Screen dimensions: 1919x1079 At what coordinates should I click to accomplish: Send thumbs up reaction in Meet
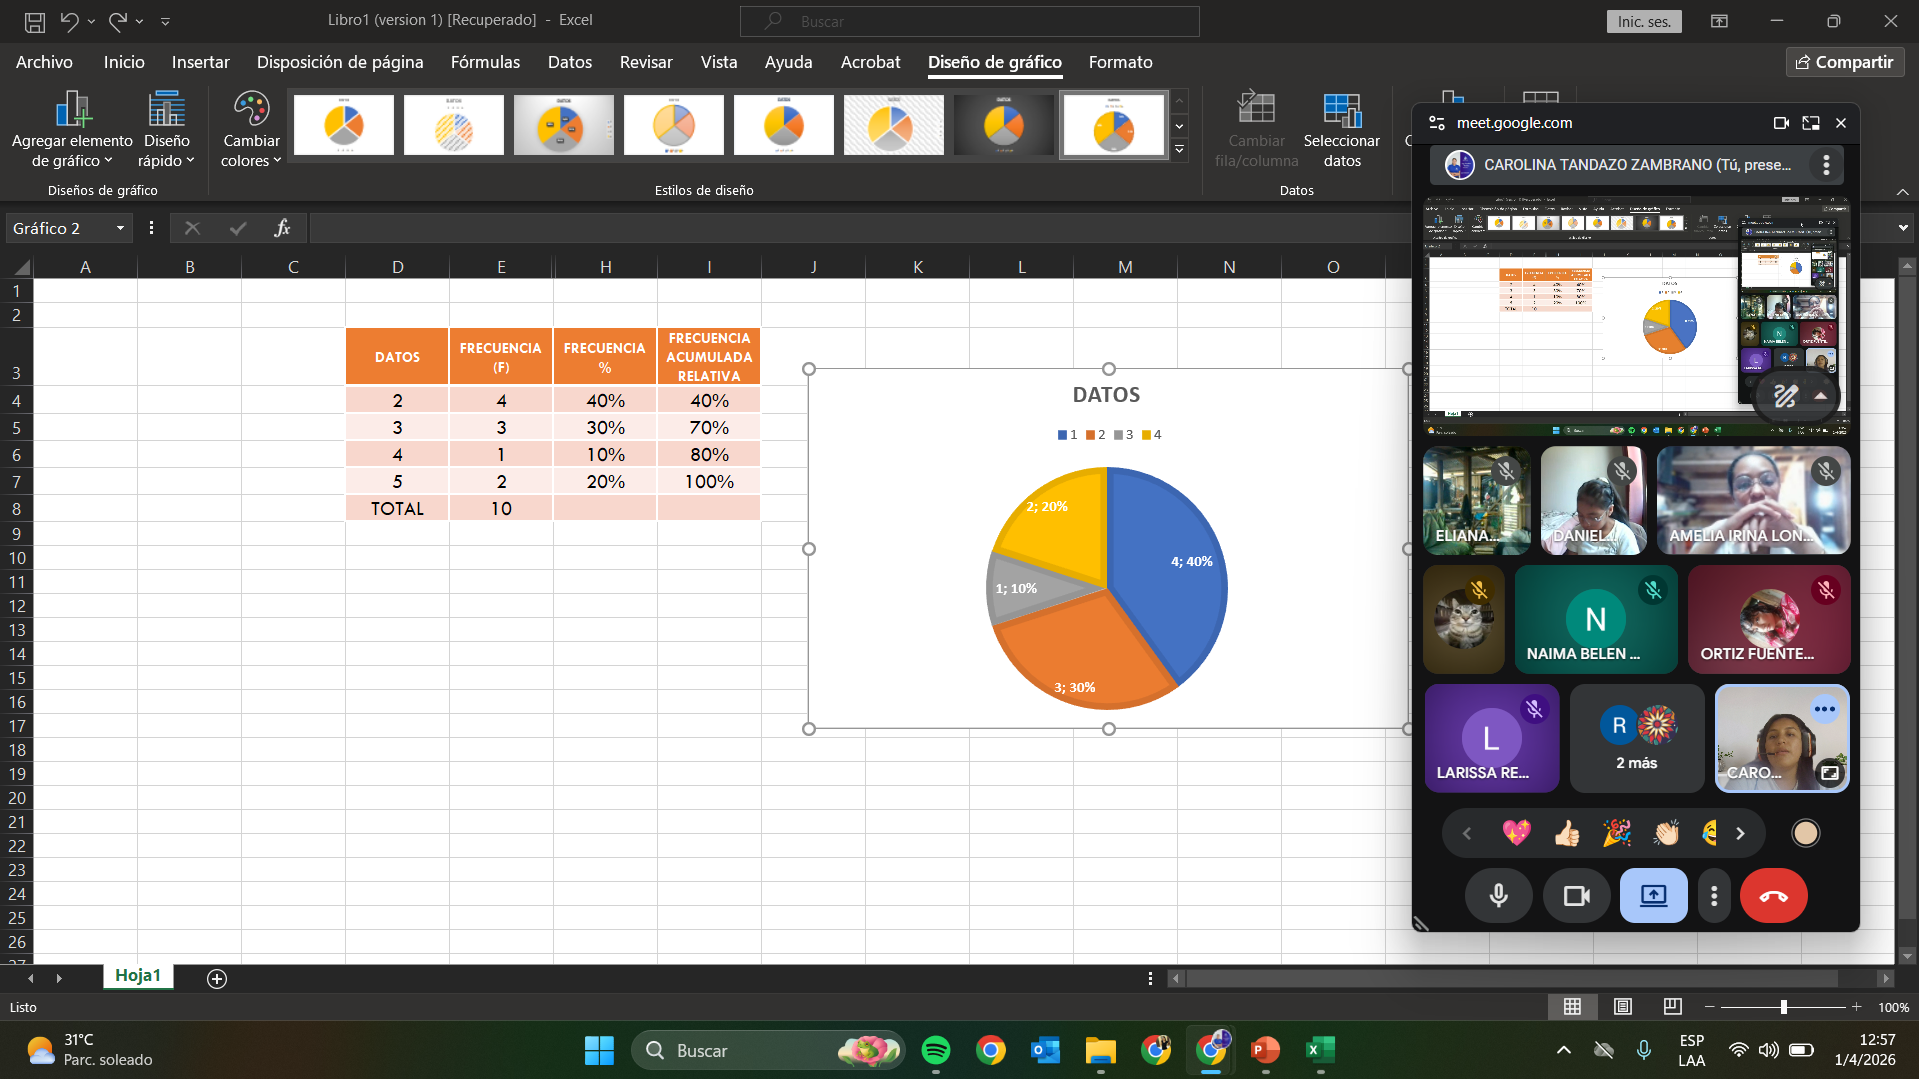tap(1567, 833)
